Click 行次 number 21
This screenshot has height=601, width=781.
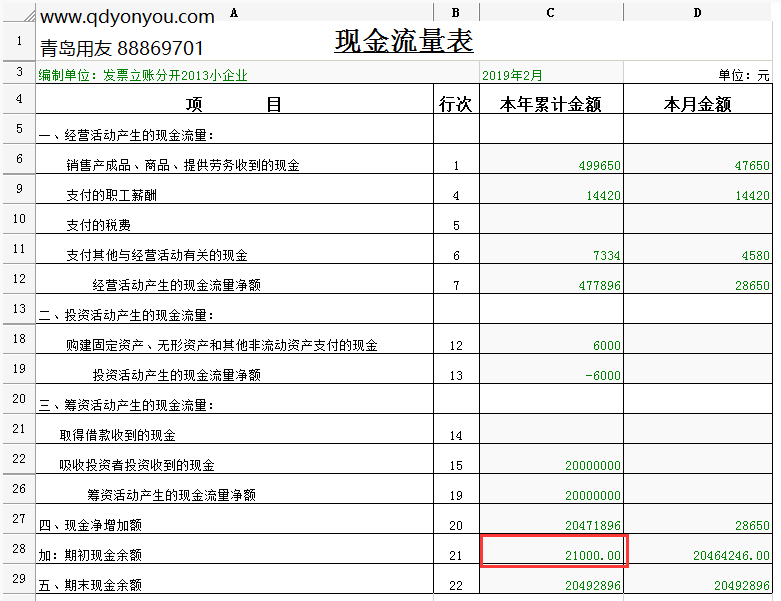pyautogui.click(x=456, y=556)
